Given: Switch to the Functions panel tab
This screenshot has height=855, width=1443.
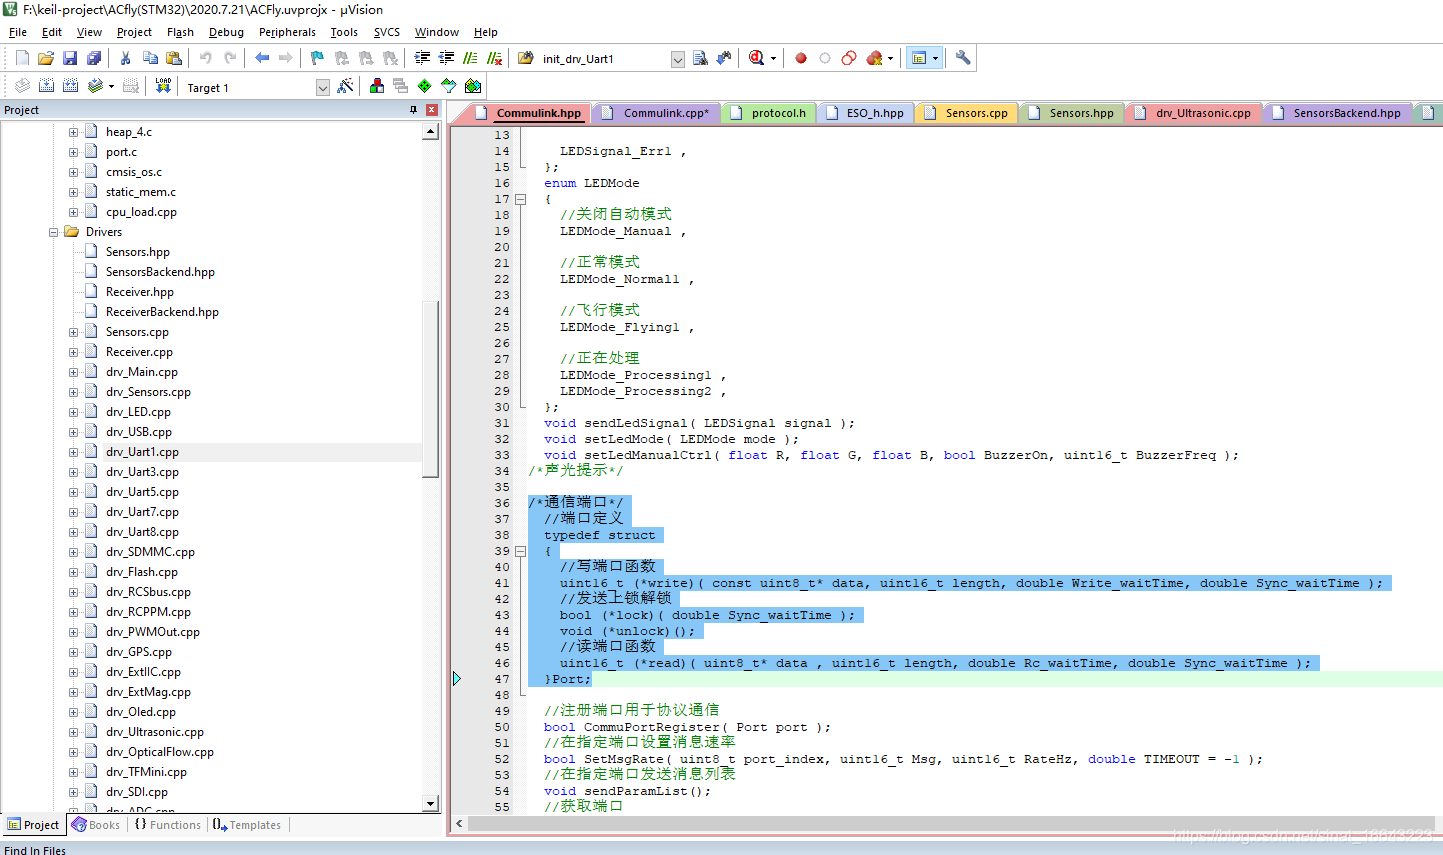Looking at the screenshot, I should [168, 825].
